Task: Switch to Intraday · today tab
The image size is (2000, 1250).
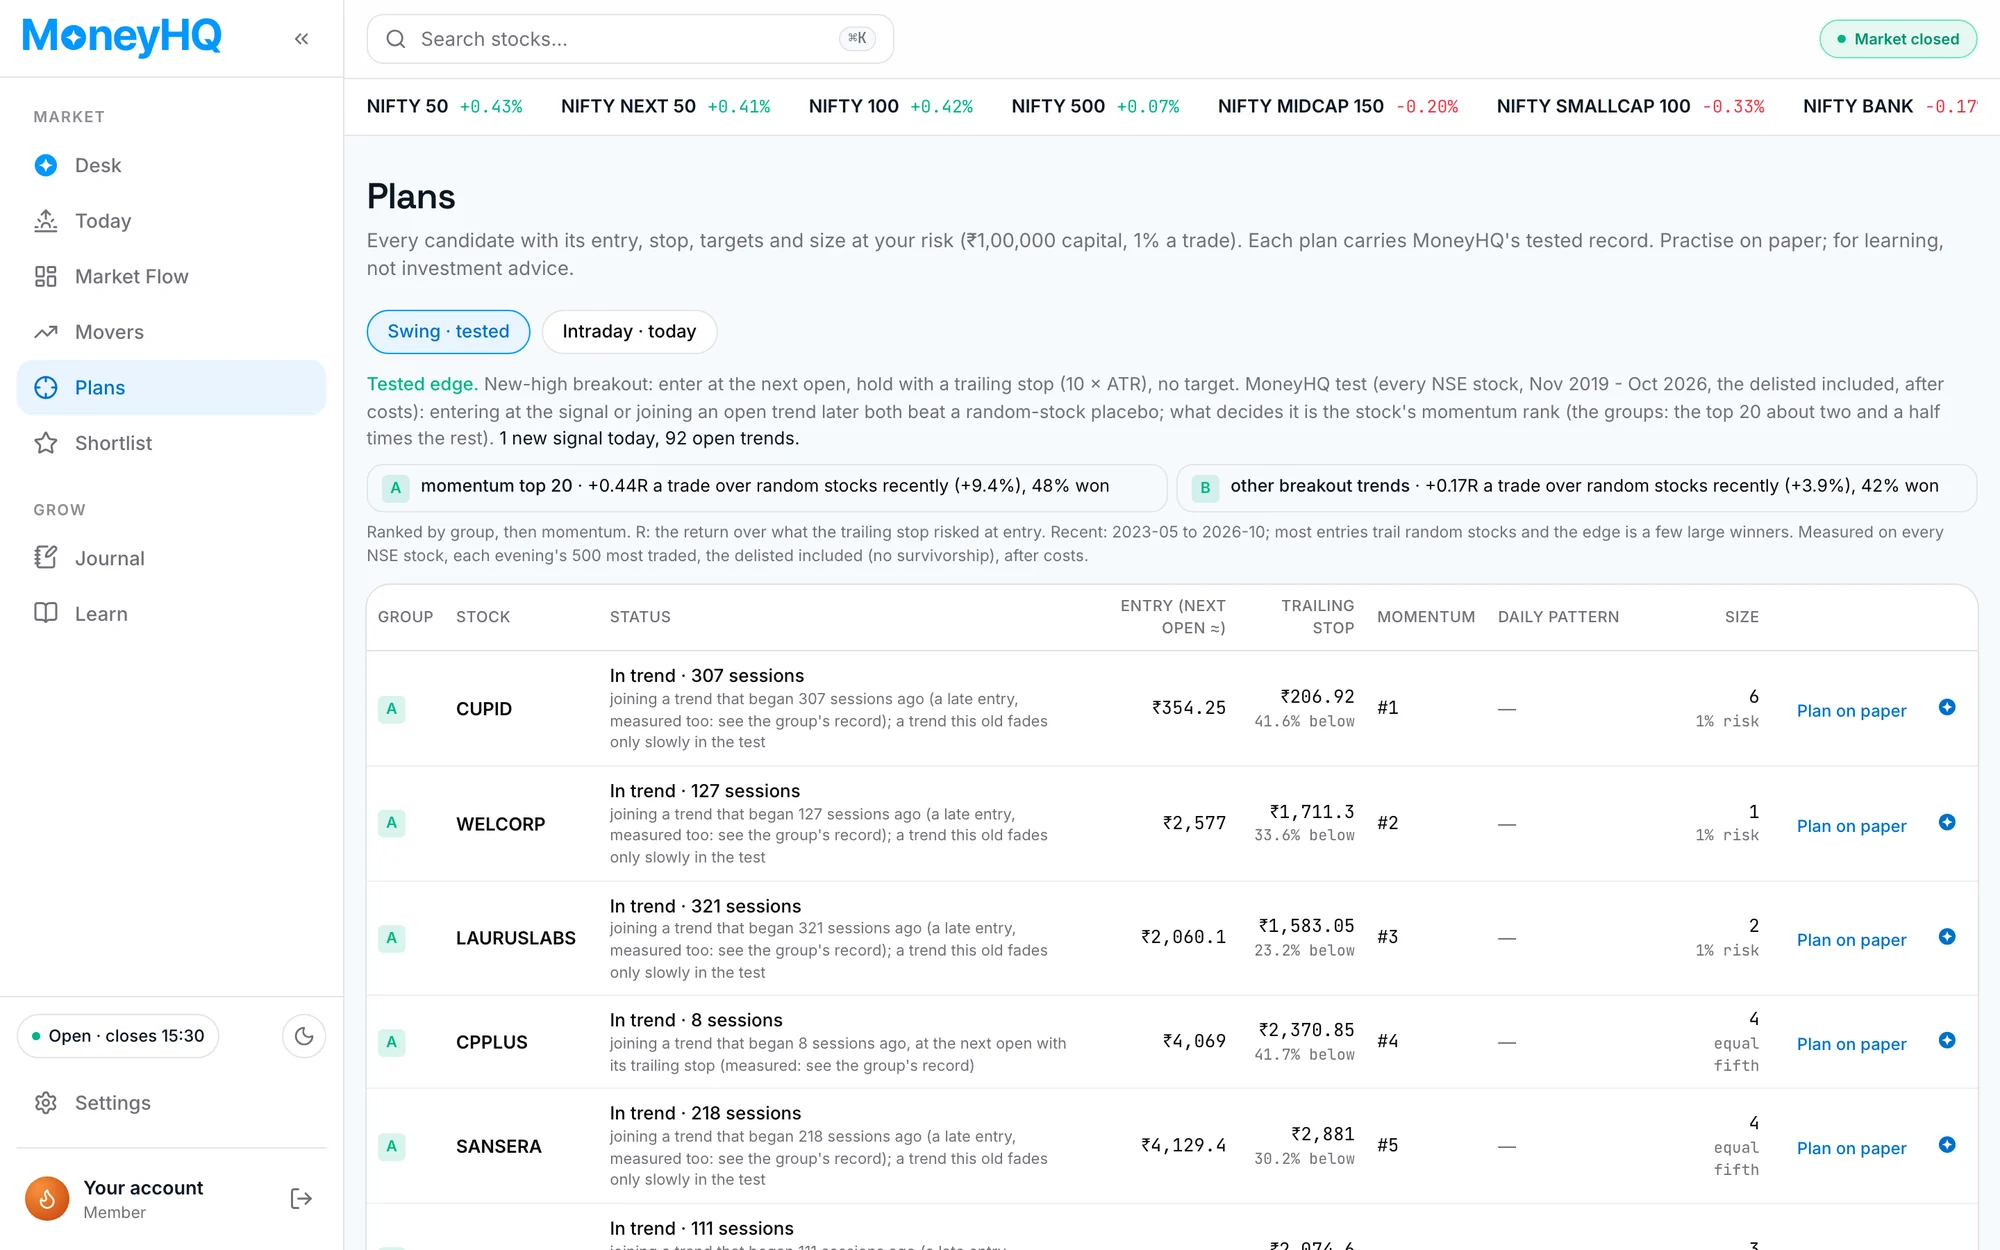Action: click(629, 332)
